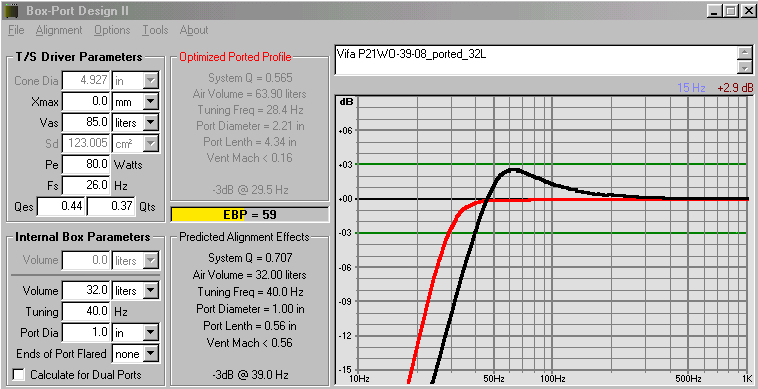Click the Vas value field

click(87, 123)
